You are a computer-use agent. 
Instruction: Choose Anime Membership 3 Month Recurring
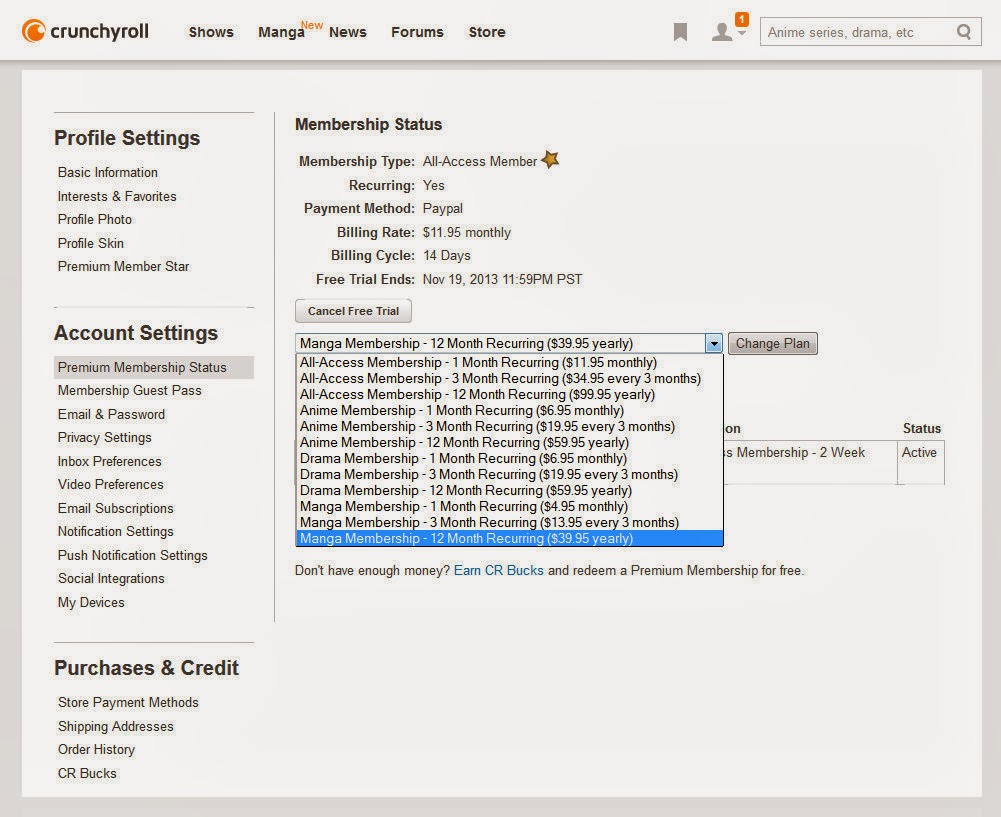[x=509, y=426]
